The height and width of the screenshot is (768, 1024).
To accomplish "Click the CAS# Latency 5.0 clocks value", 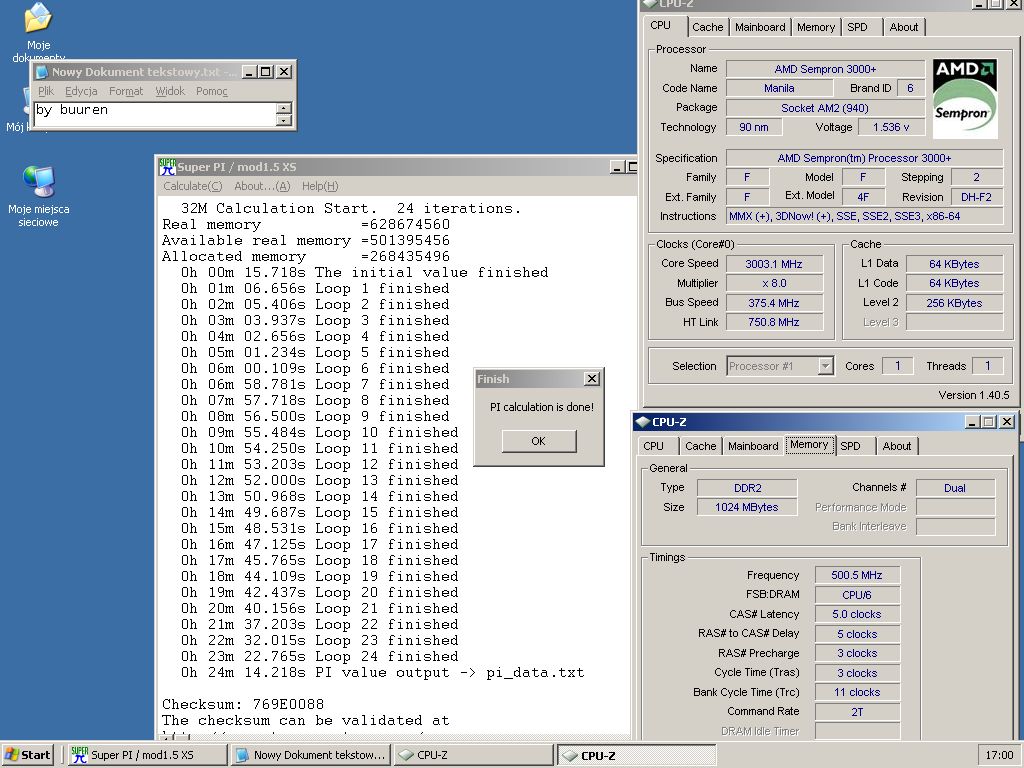I will [x=857, y=615].
